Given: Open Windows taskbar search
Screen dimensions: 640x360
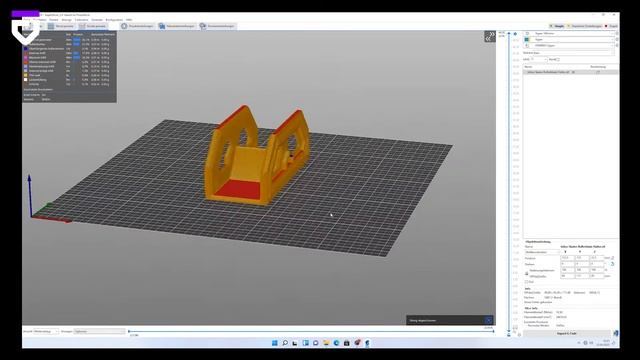Looking at the screenshot, I should [x=285, y=343].
